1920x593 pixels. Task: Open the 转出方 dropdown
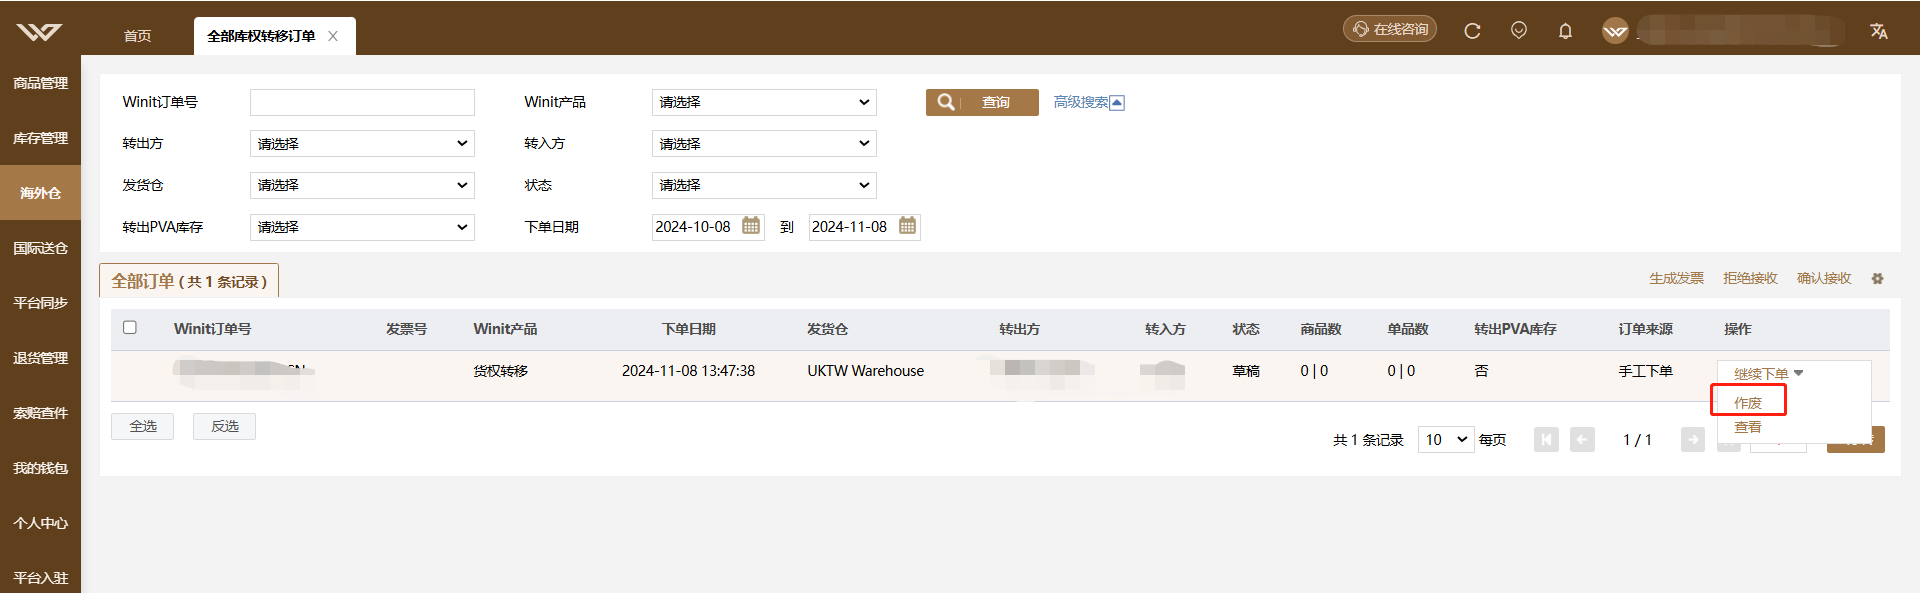[x=362, y=144]
